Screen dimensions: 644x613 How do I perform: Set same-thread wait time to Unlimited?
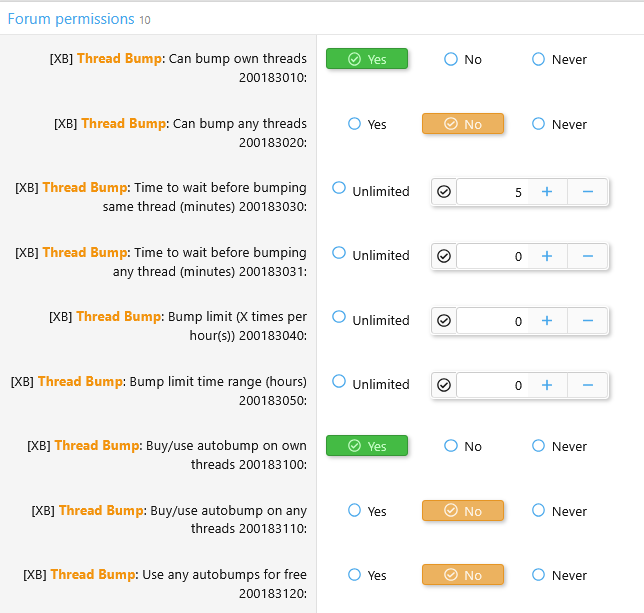(x=339, y=188)
